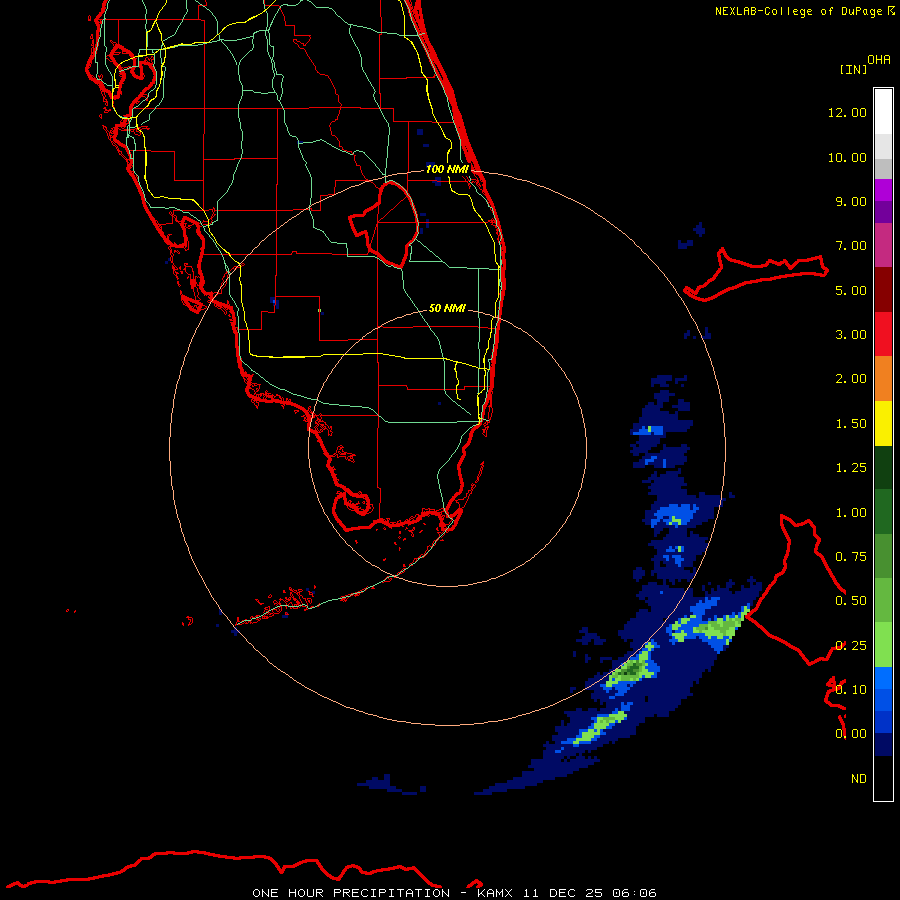The width and height of the screenshot is (900, 900).
Task: Click the 0.50 legend value
Action: click(851, 601)
